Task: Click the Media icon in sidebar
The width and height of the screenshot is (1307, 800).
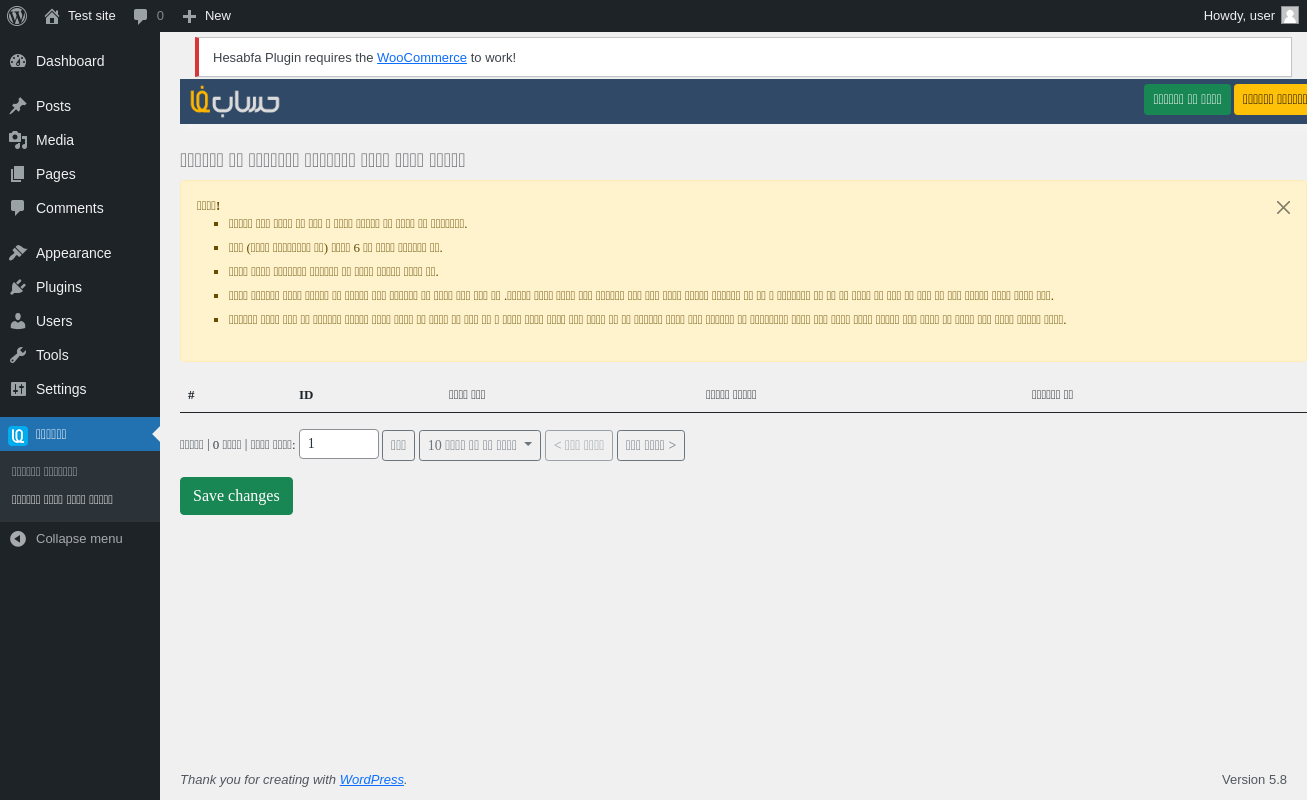Action: pos(18,140)
